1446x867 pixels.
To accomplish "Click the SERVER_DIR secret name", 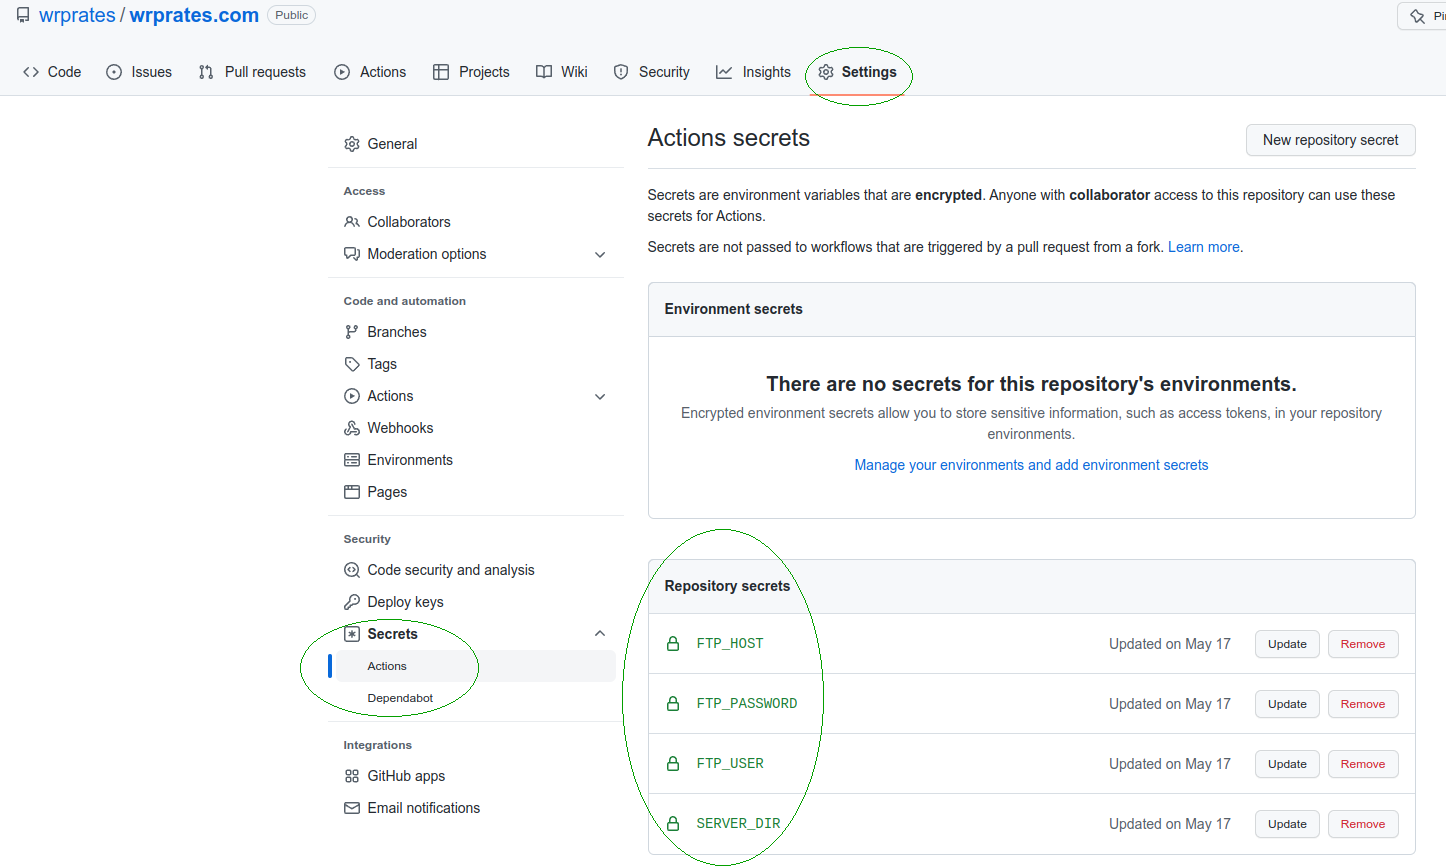I will (738, 824).
